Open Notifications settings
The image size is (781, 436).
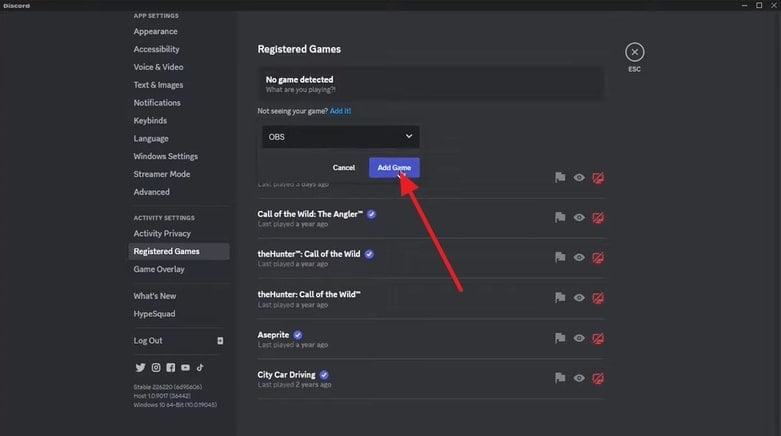click(x=157, y=103)
